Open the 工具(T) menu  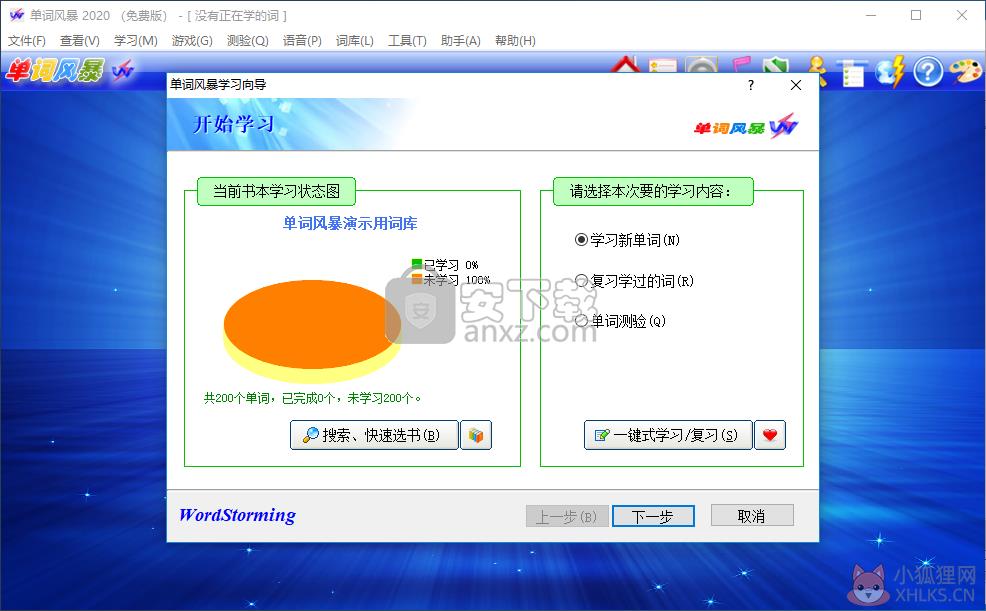(x=407, y=41)
